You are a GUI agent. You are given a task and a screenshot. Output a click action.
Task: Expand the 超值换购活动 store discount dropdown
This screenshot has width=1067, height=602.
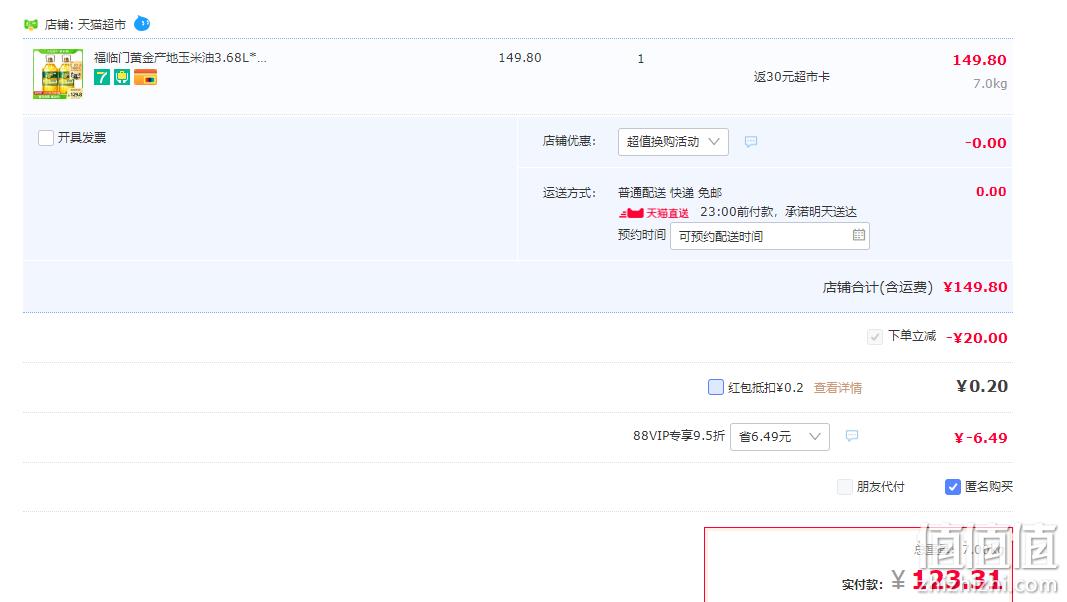(673, 141)
